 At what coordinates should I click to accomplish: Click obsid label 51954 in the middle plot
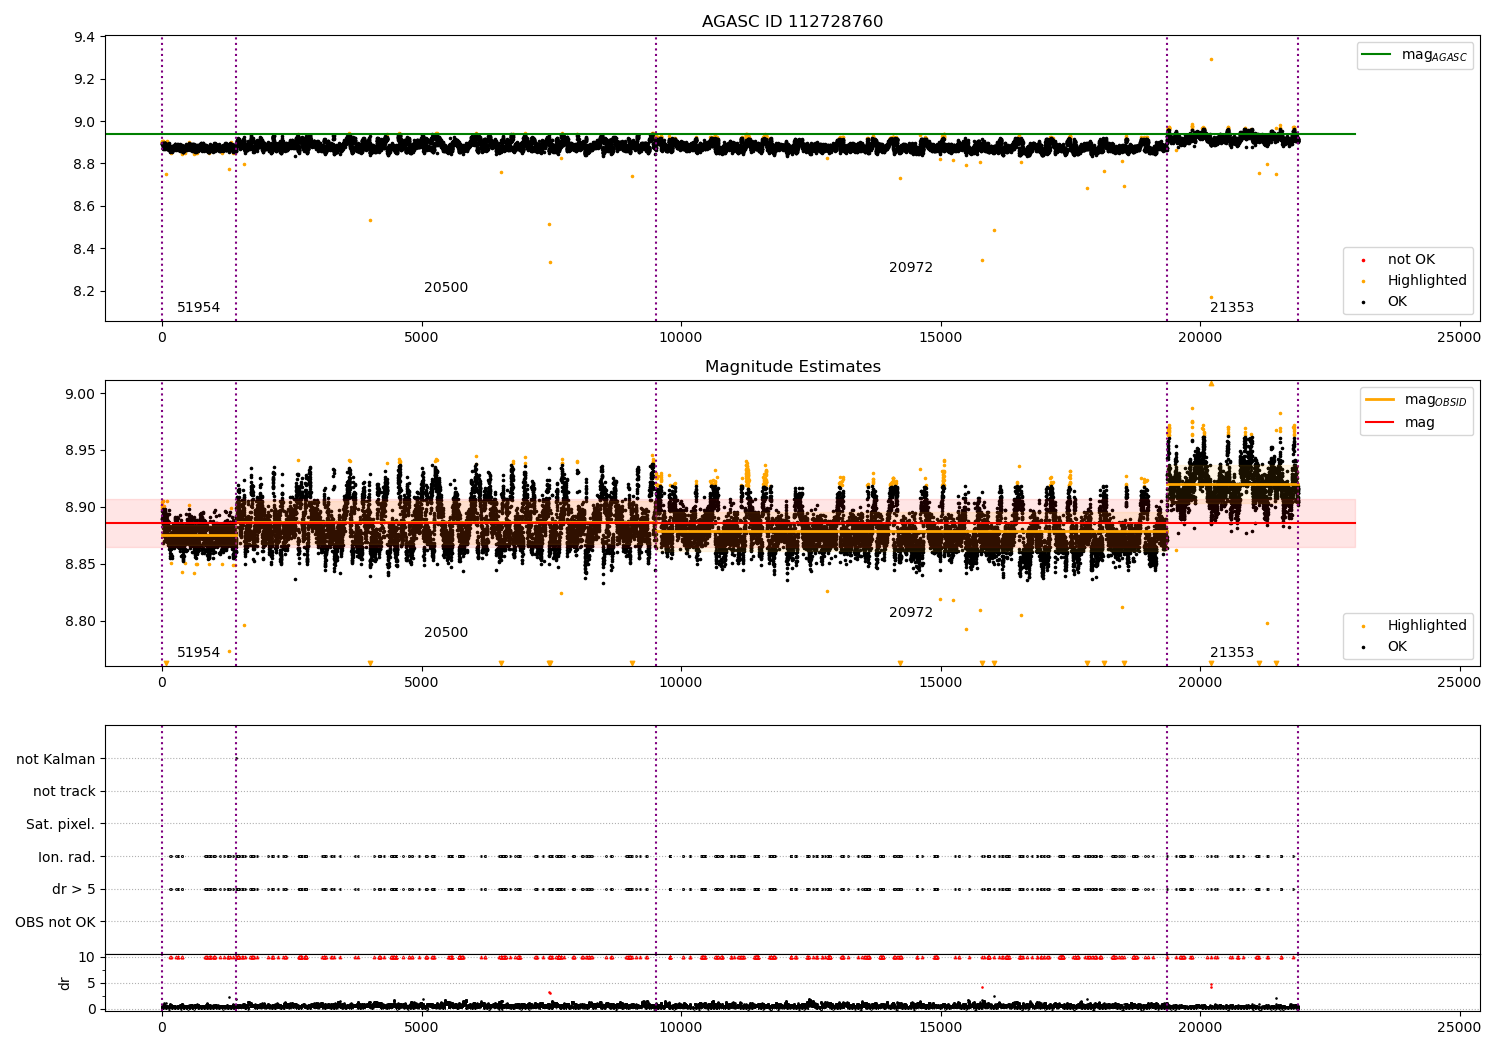coord(198,653)
